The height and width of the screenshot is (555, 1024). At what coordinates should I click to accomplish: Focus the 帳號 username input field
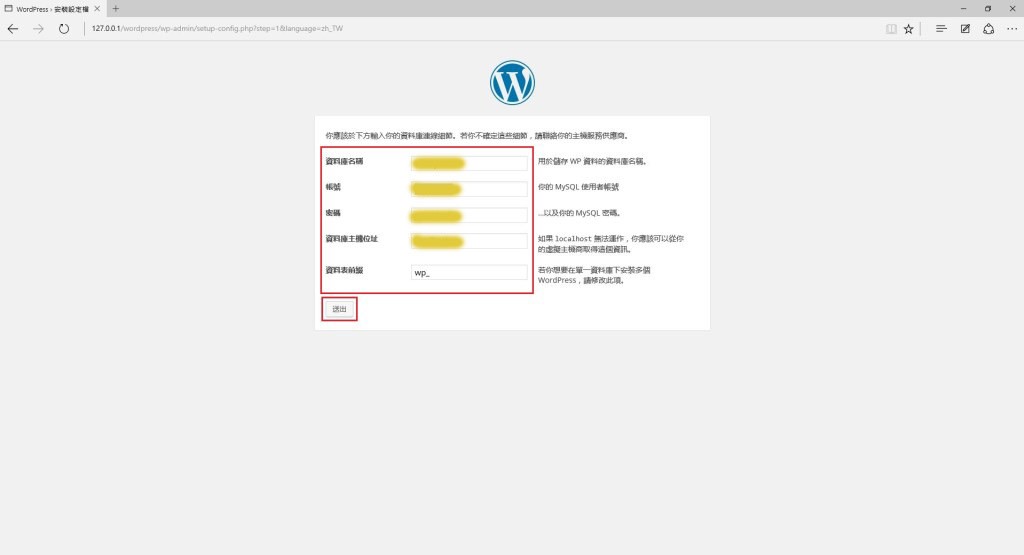[x=469, y=189]
